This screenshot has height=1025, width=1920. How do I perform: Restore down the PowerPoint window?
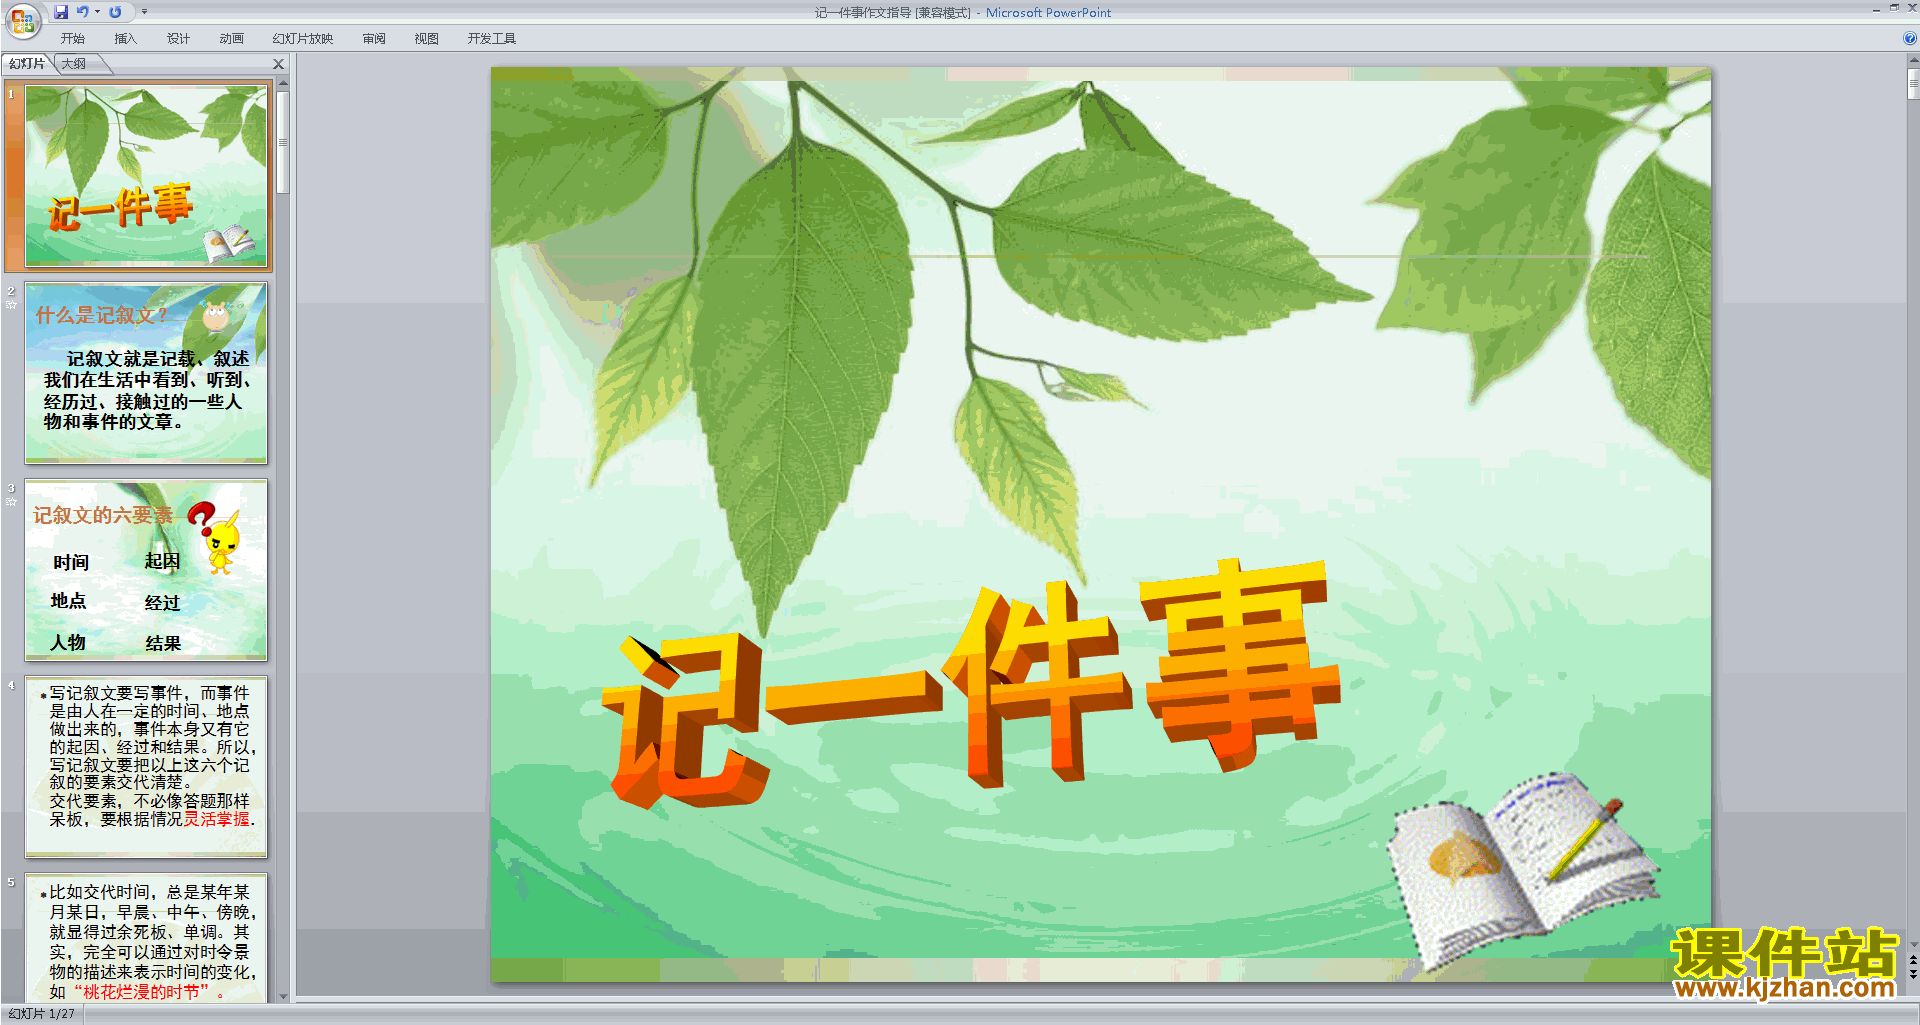click(1894, 9)
